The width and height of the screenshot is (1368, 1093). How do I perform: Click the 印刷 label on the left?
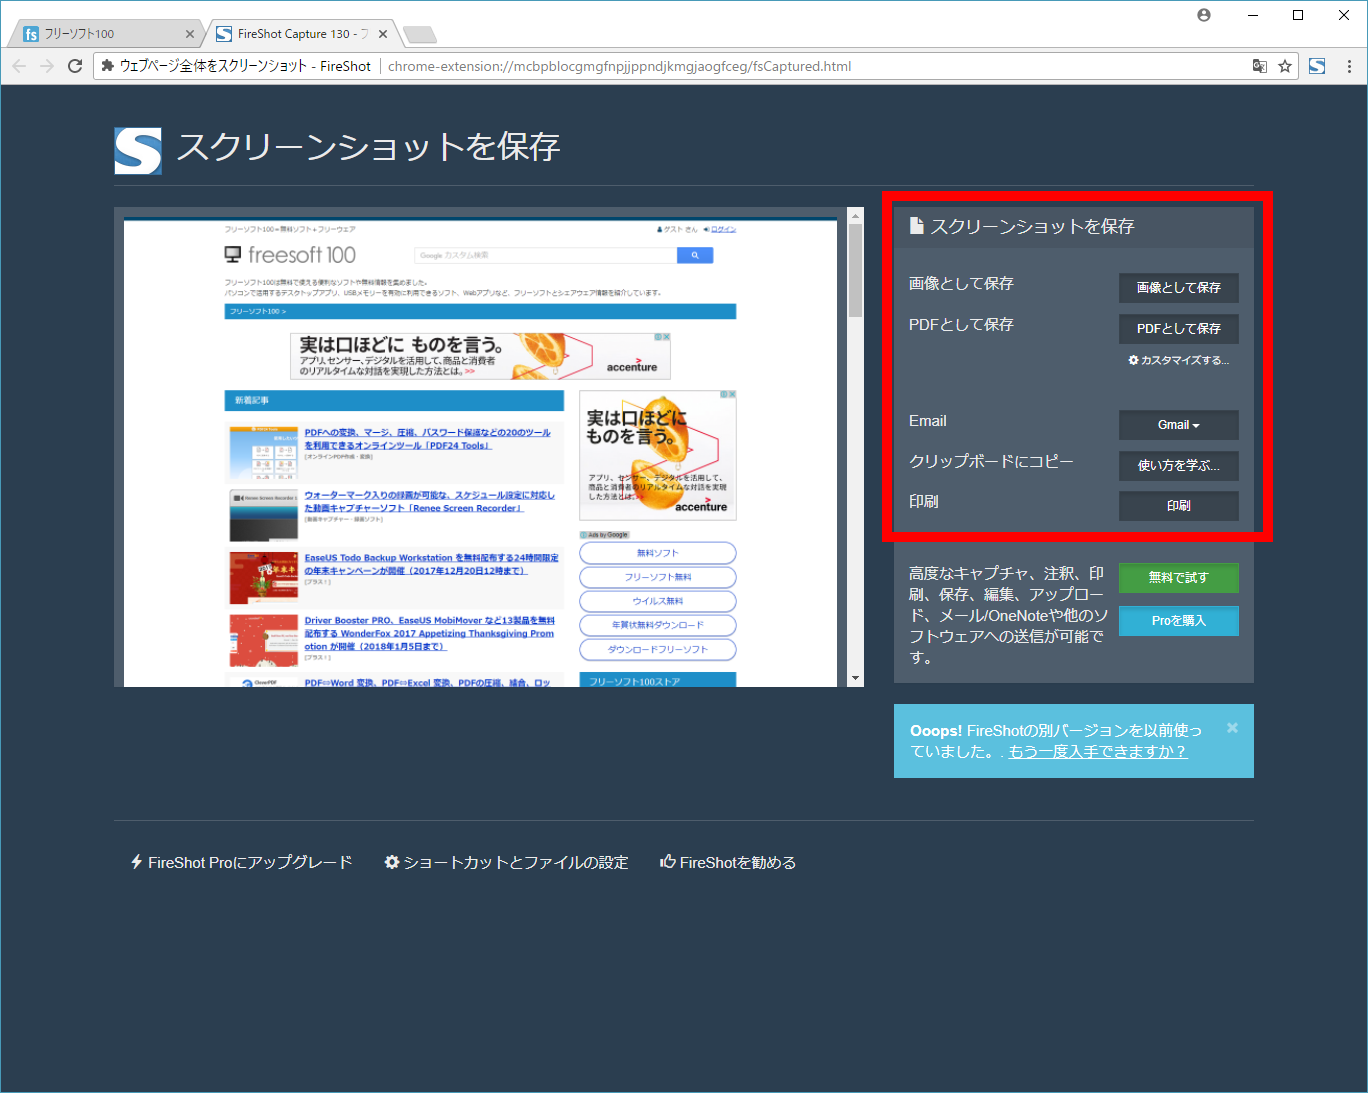tap(923, 502)
